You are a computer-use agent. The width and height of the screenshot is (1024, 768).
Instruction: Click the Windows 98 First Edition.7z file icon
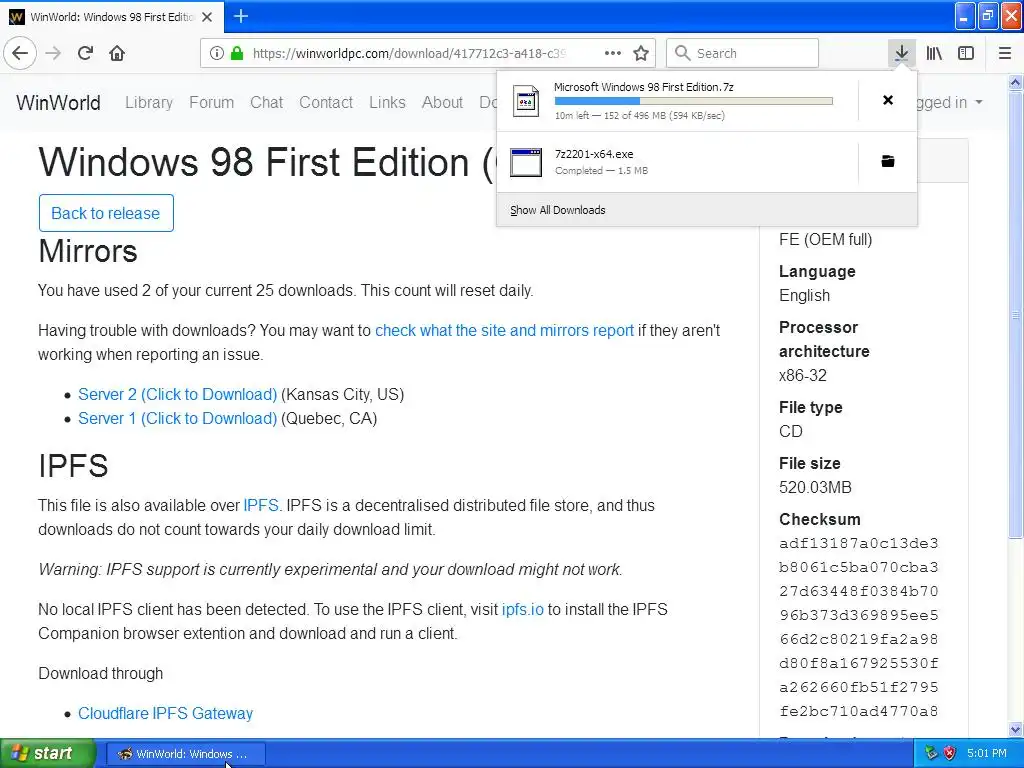[x=526, y=101]
